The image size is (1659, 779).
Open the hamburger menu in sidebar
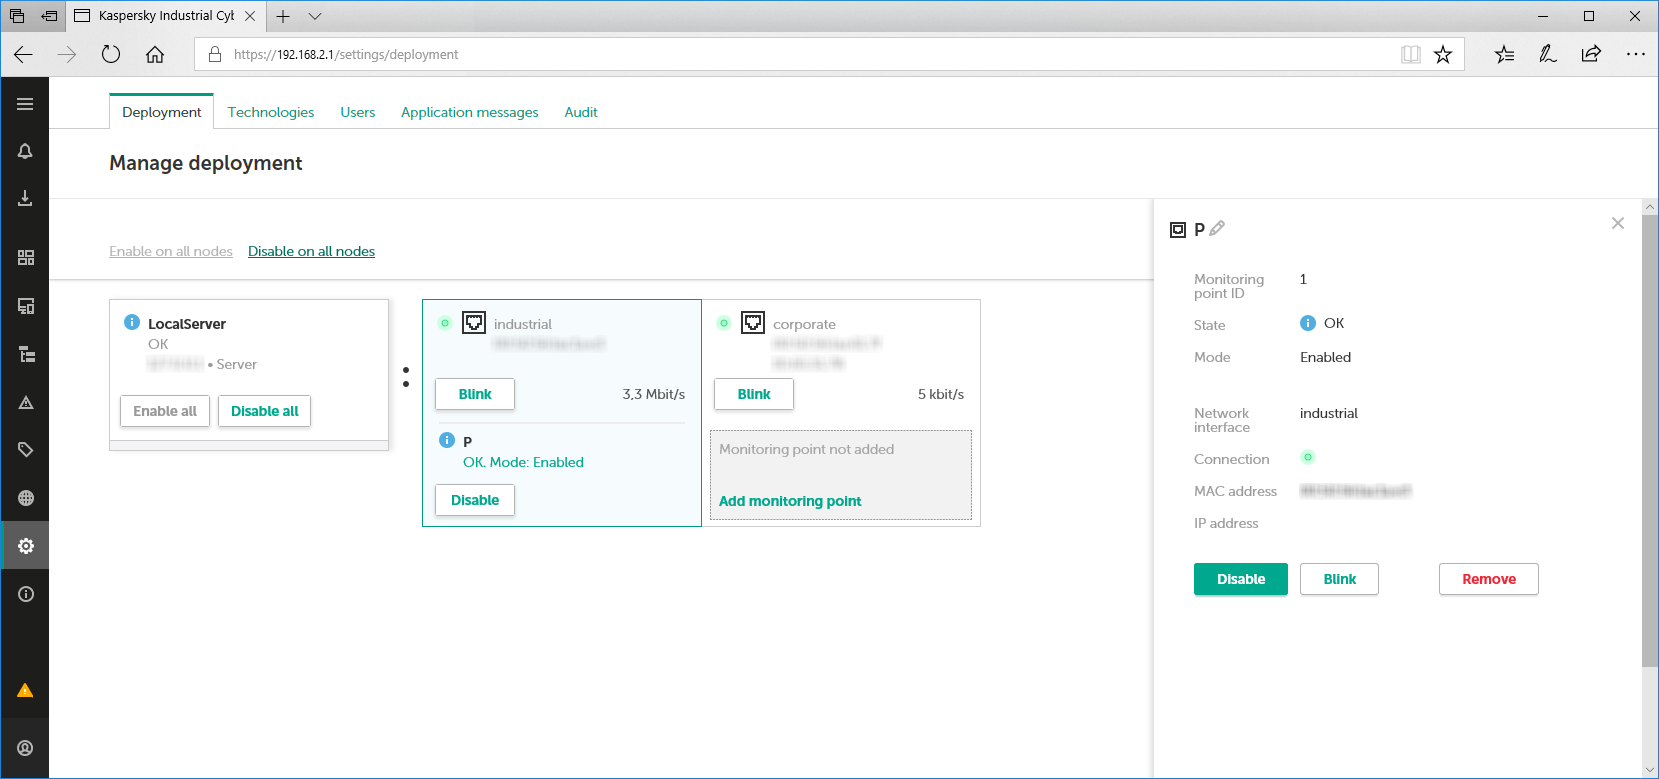point(25,104)
